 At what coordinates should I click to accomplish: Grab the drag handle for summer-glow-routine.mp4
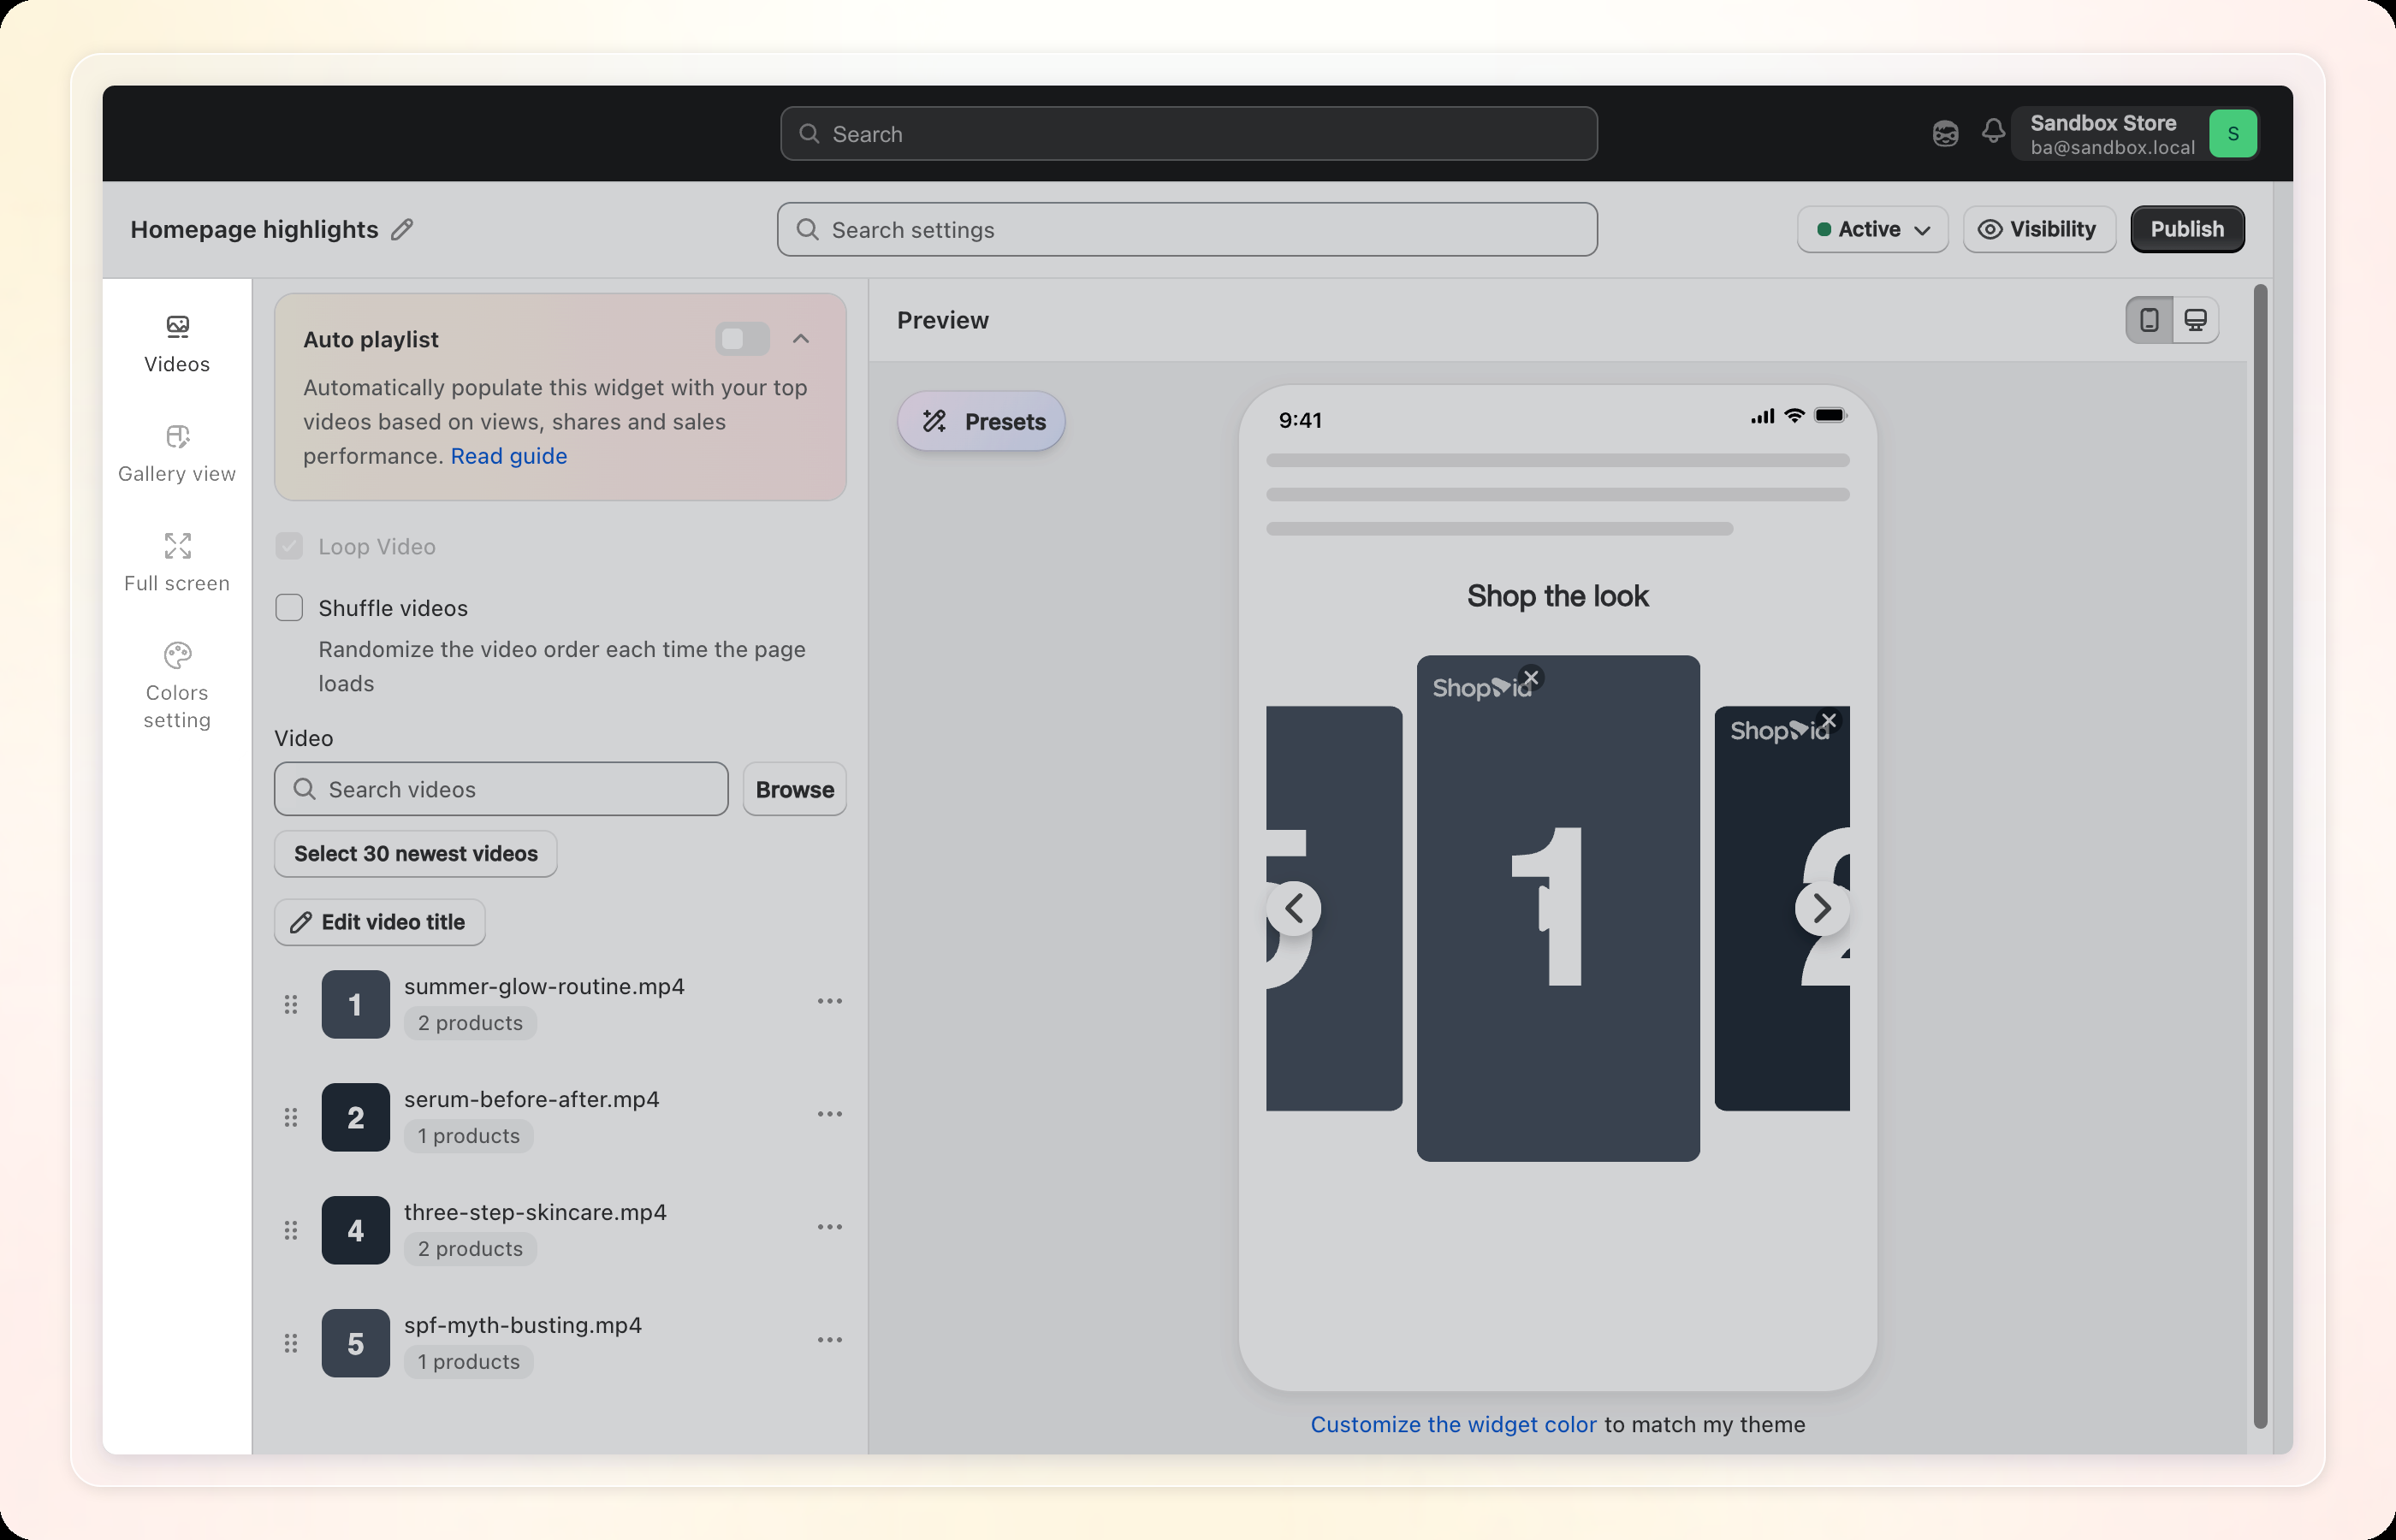291,1004
